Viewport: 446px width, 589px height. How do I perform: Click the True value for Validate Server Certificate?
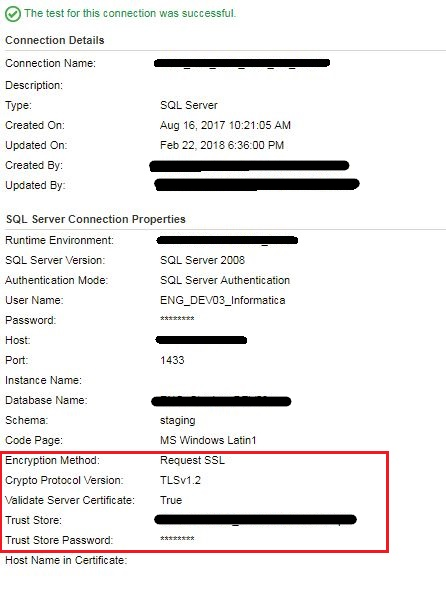(x=171, y=500)
